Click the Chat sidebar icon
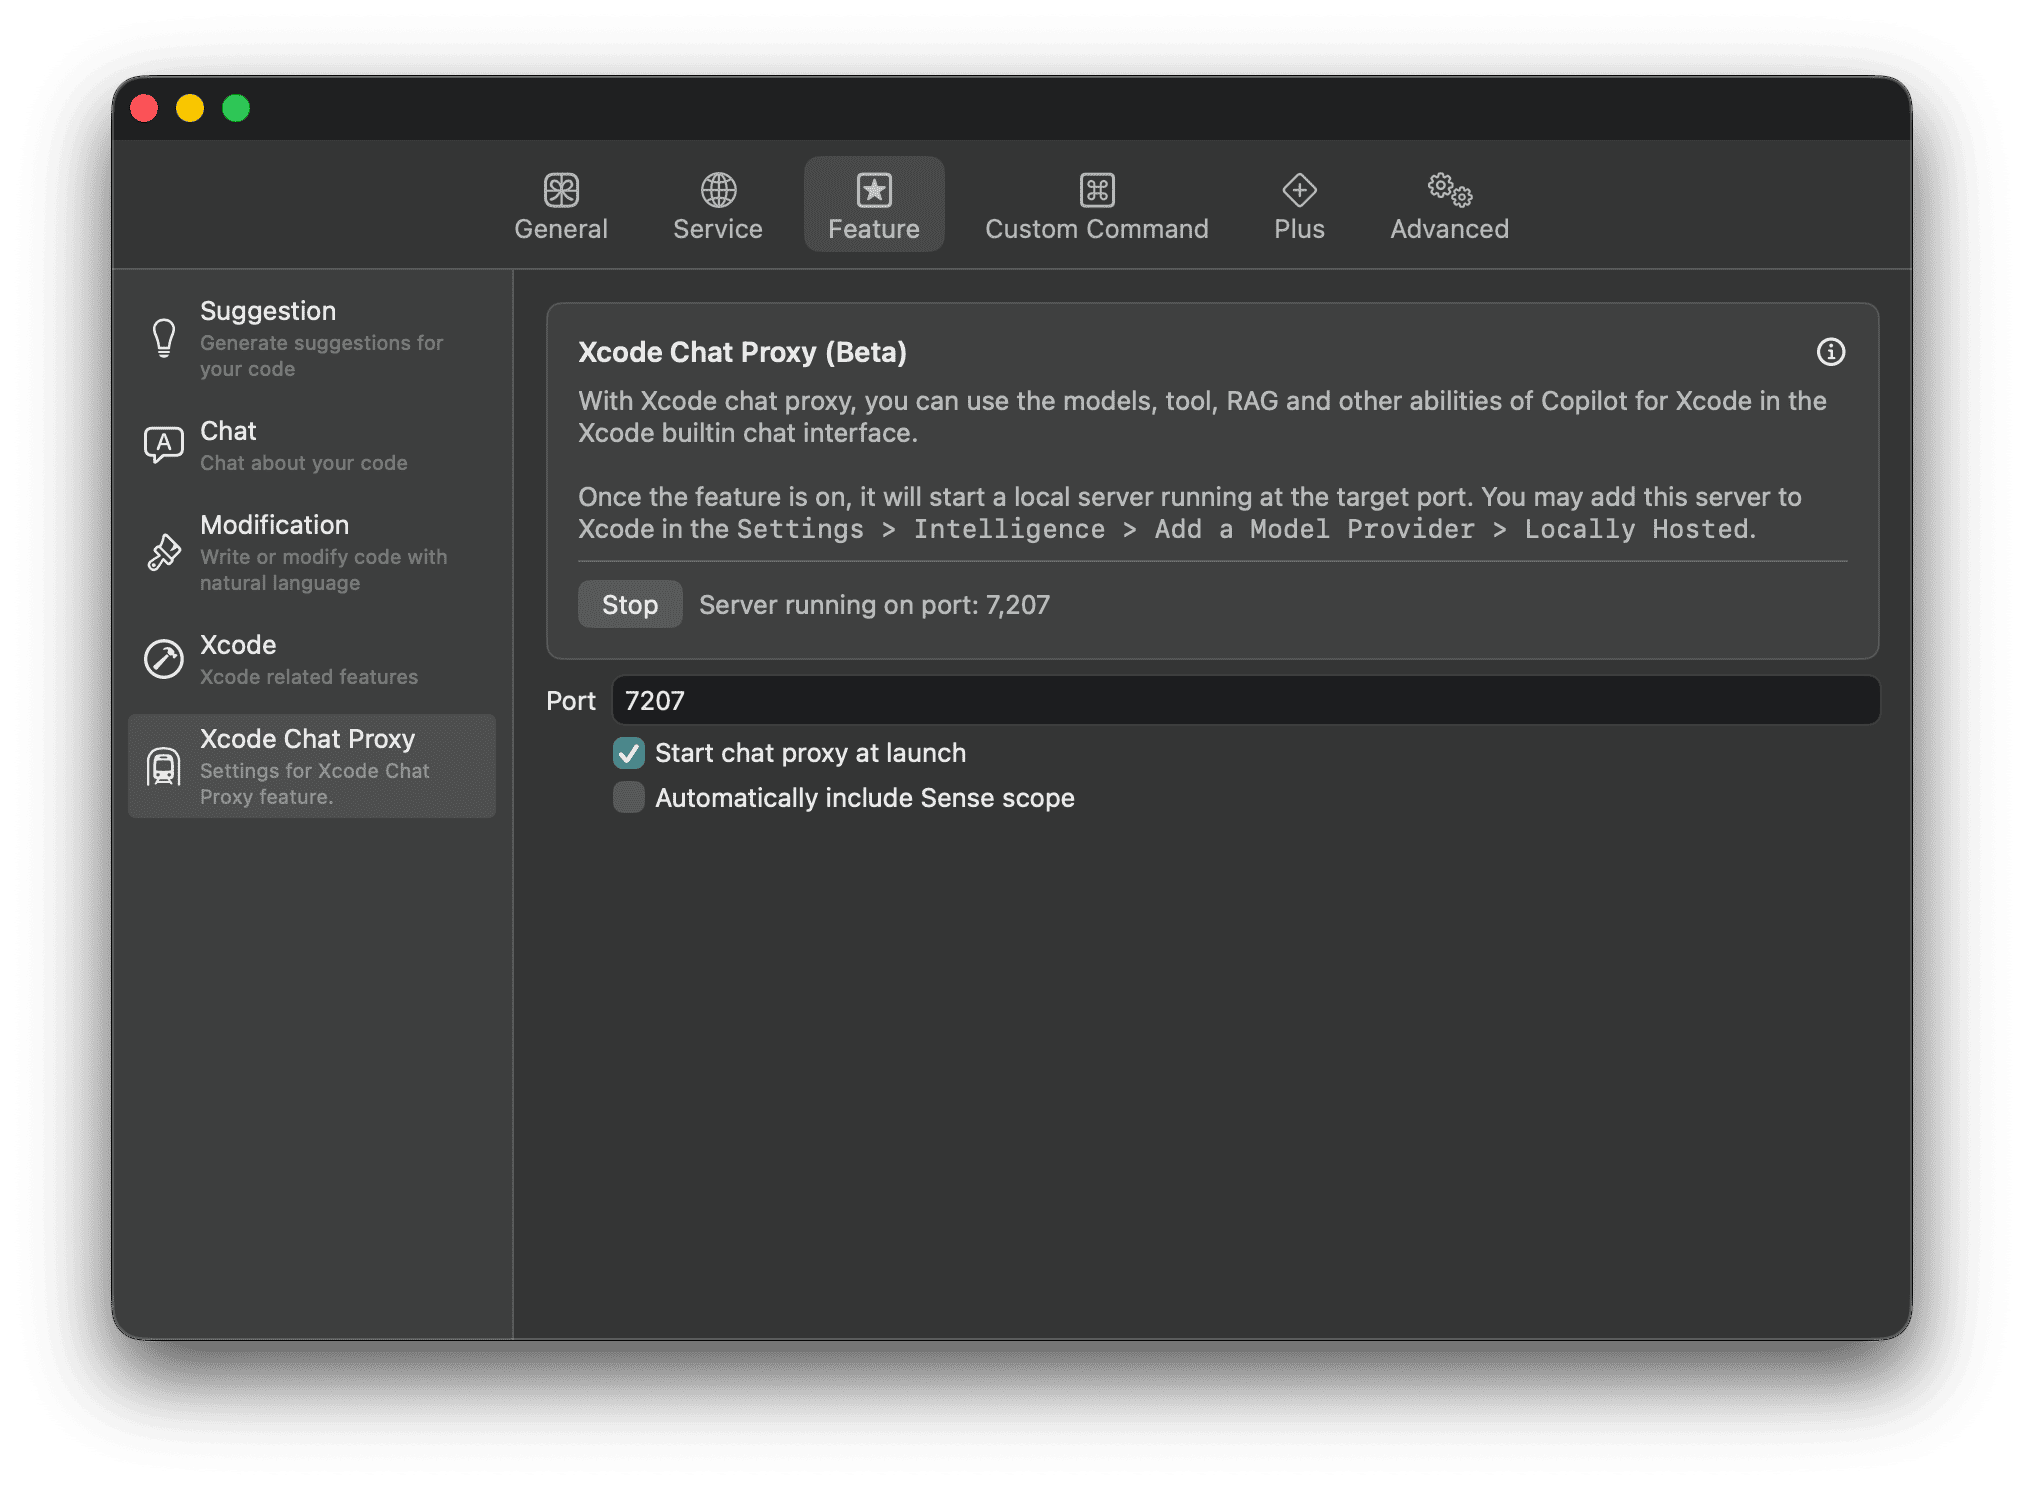The image size is (2024, 1488). (163, 444)
